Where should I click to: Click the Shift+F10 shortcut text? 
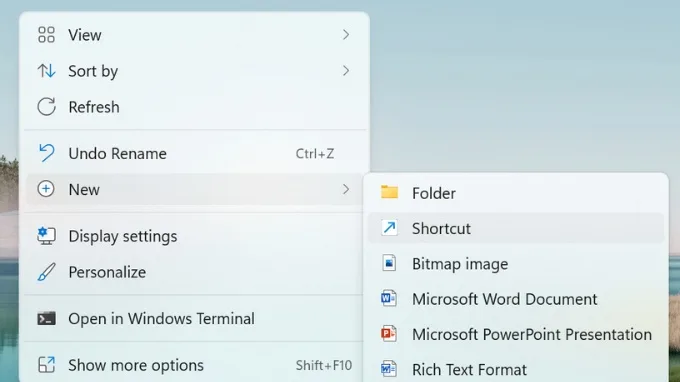[324, 365]
